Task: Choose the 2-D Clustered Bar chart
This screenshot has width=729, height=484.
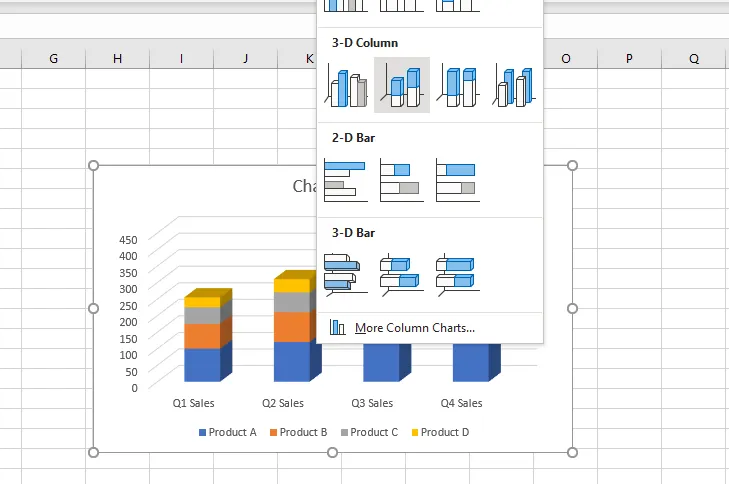Action: pos(346,180)
